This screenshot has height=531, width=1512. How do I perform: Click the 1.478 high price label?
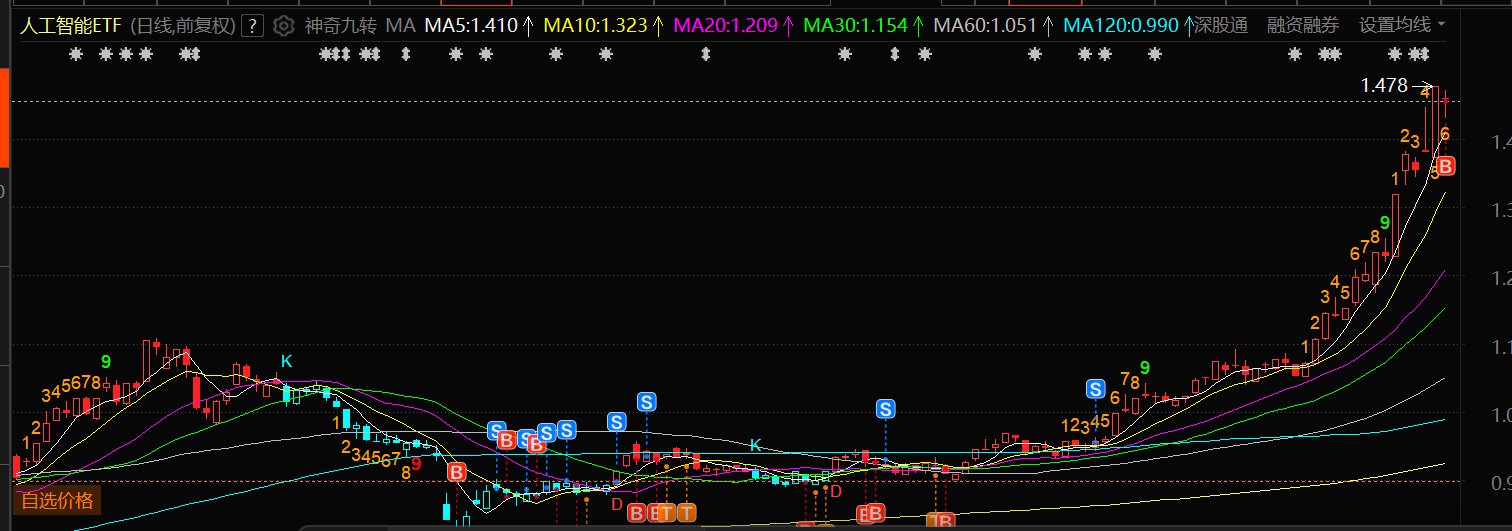point(1384,86)
